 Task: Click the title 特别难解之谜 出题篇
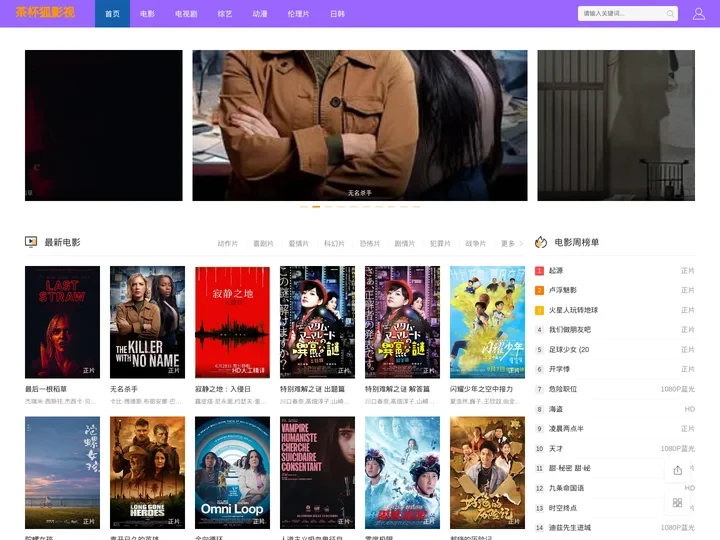click(312, 389)
